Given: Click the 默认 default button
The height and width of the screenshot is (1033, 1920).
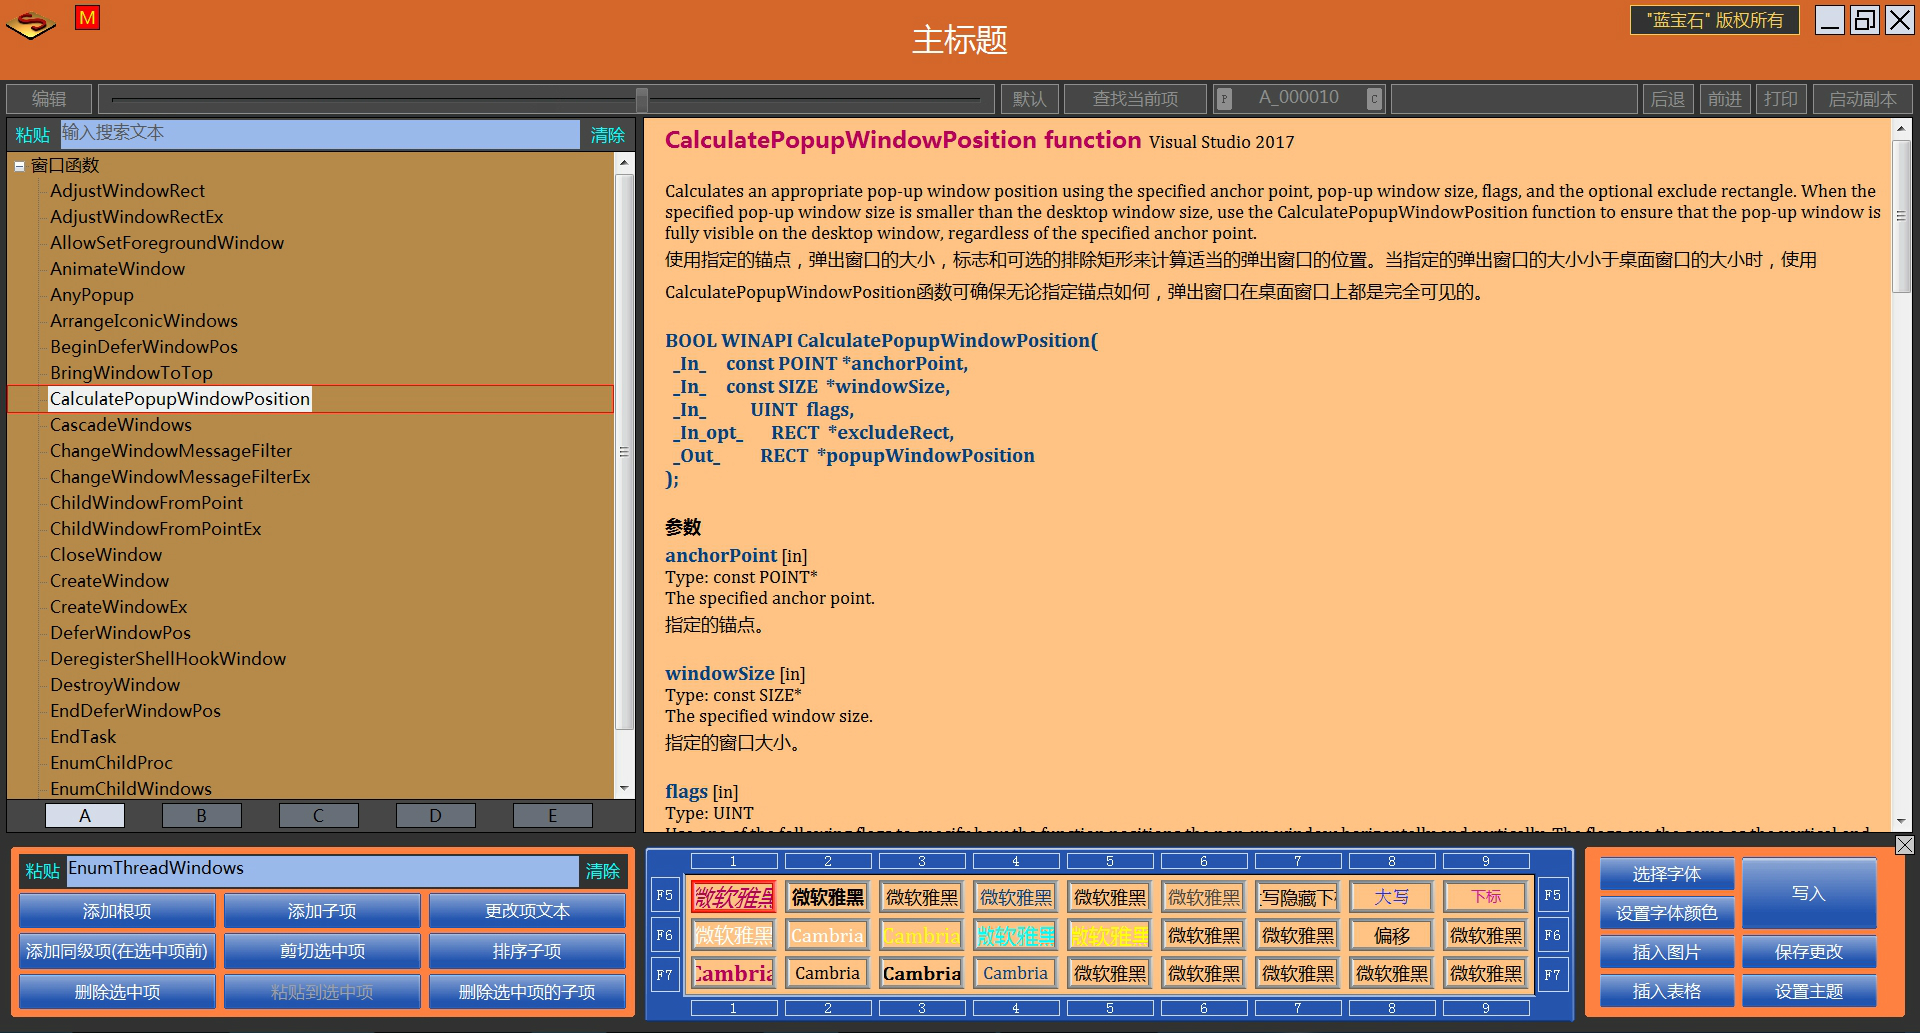Looking at the screenshot, I should click(1029, 99).
